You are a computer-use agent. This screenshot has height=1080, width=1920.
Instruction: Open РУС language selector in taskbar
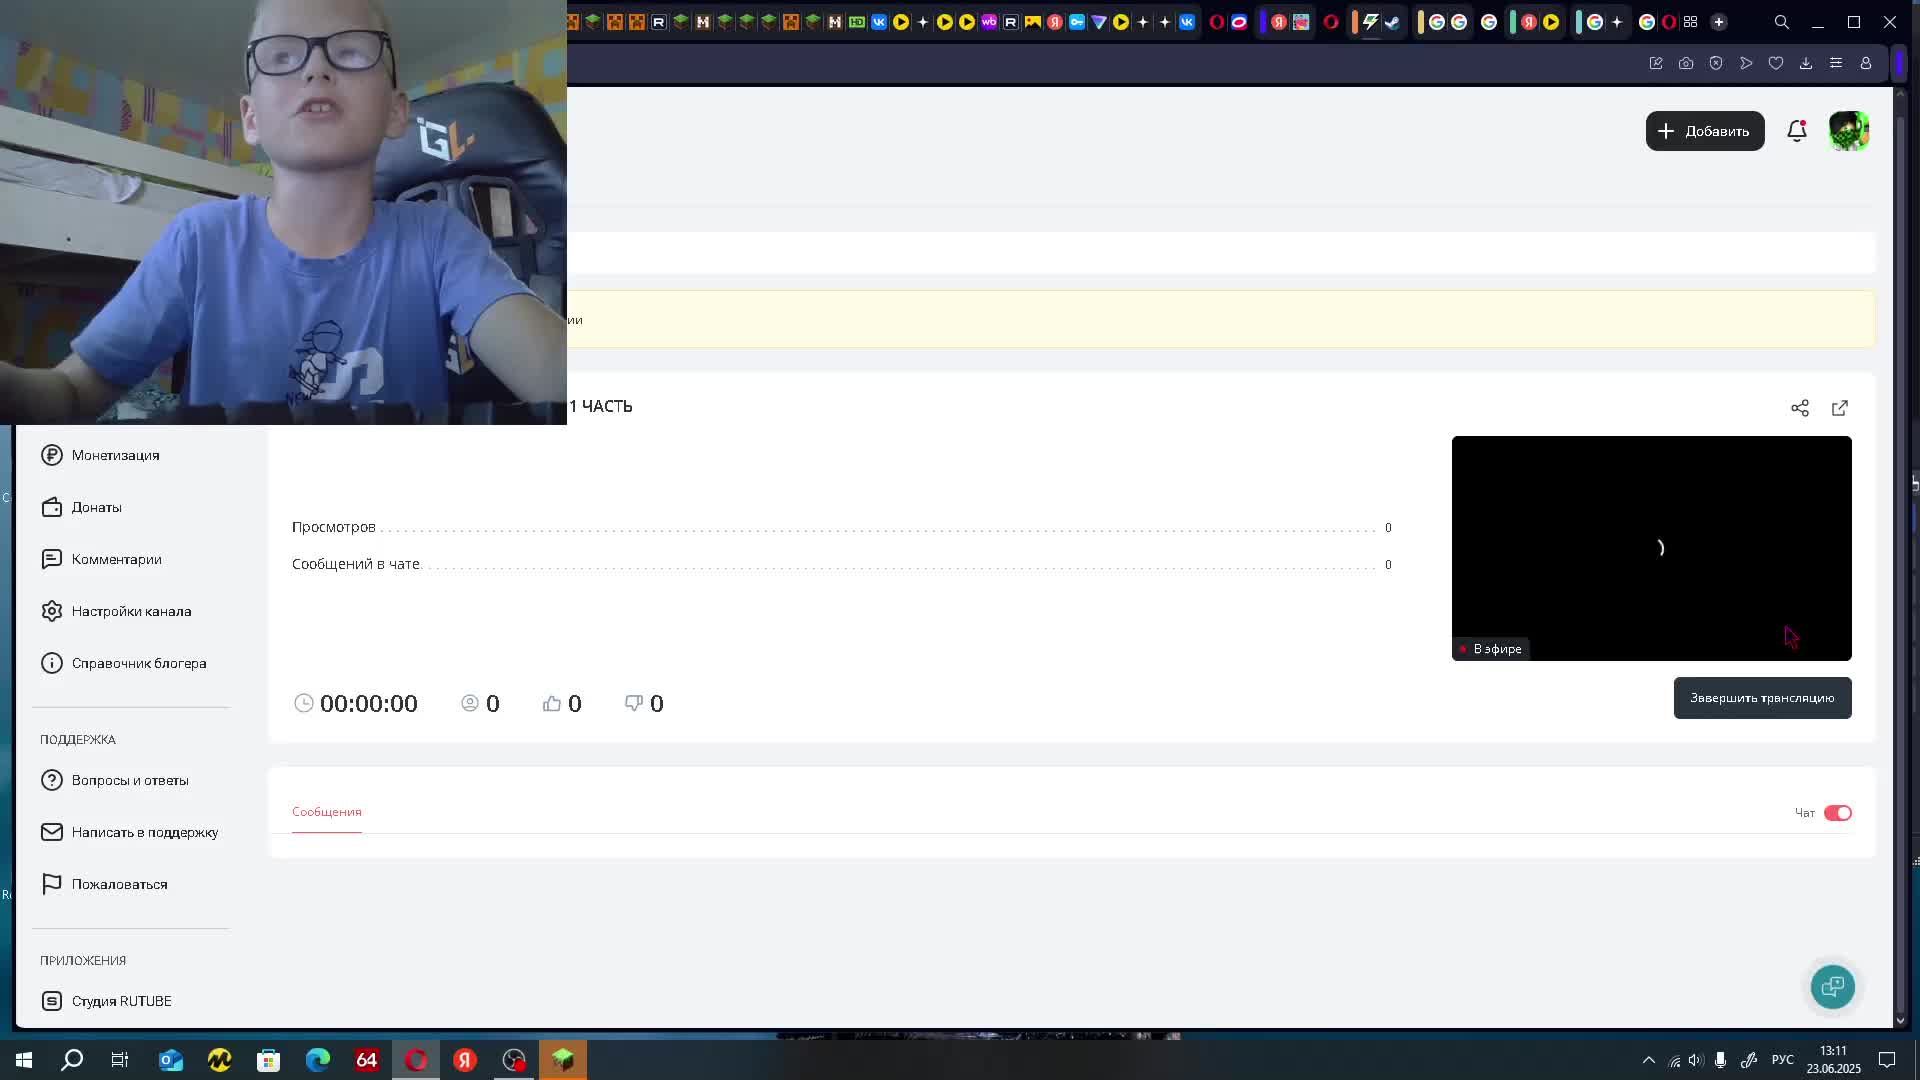(1783, 1060)
